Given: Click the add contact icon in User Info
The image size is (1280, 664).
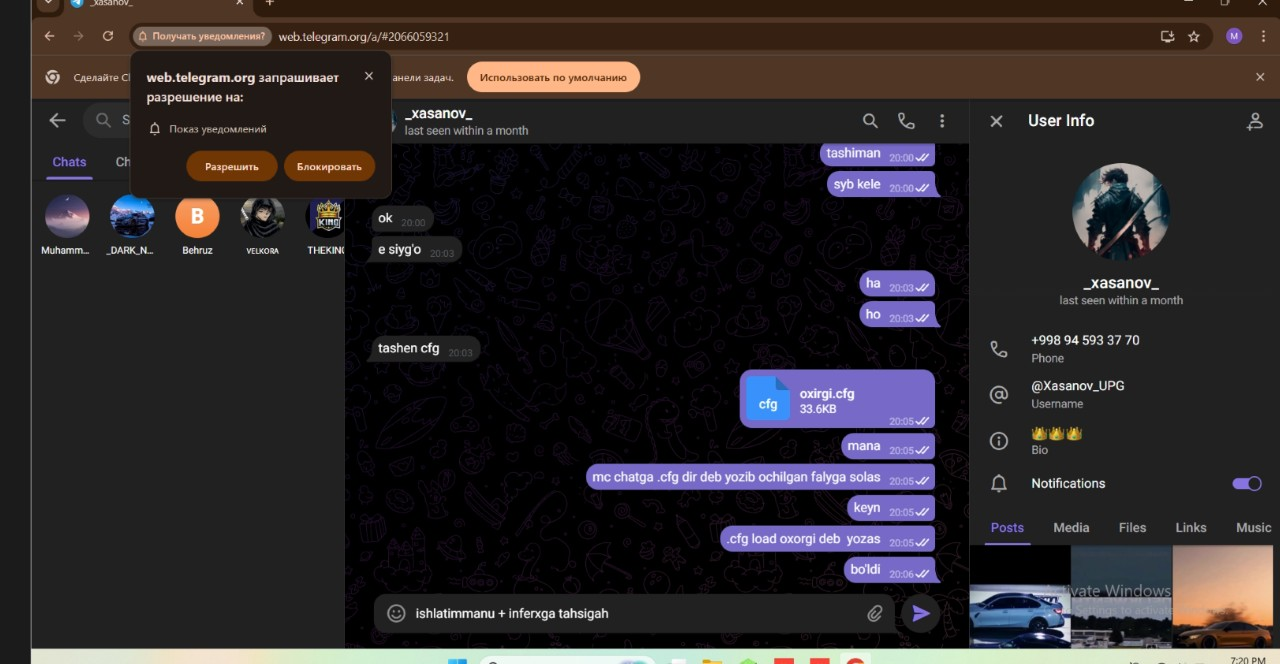Looking at the screenshot, I should tap(1254, 121).
